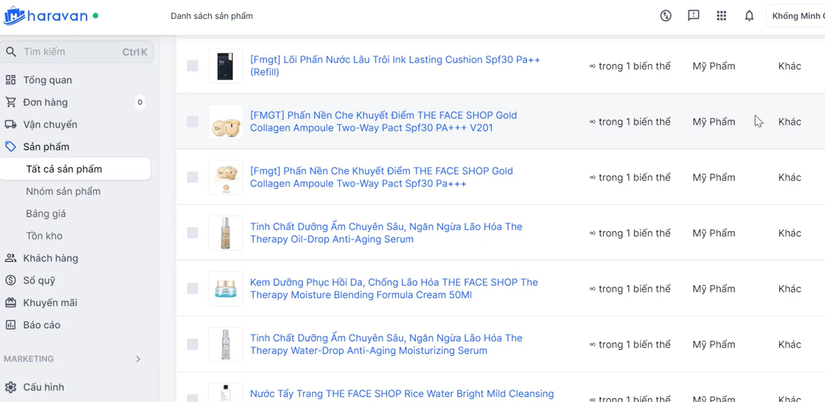The image size is (825, 402).
Task: Click the feedback message icon in header
Action: [x=693, y=16]
